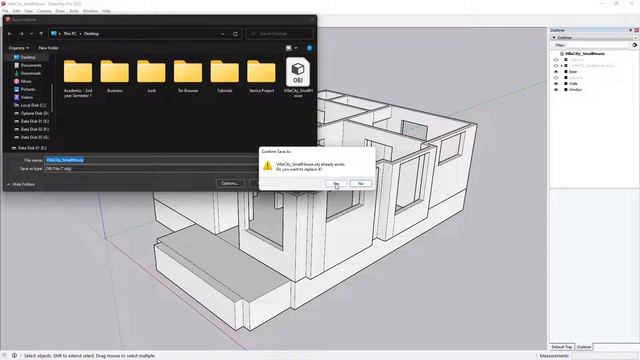Decline replacing the file with No
640x360 pixels.
coord(361,184)
